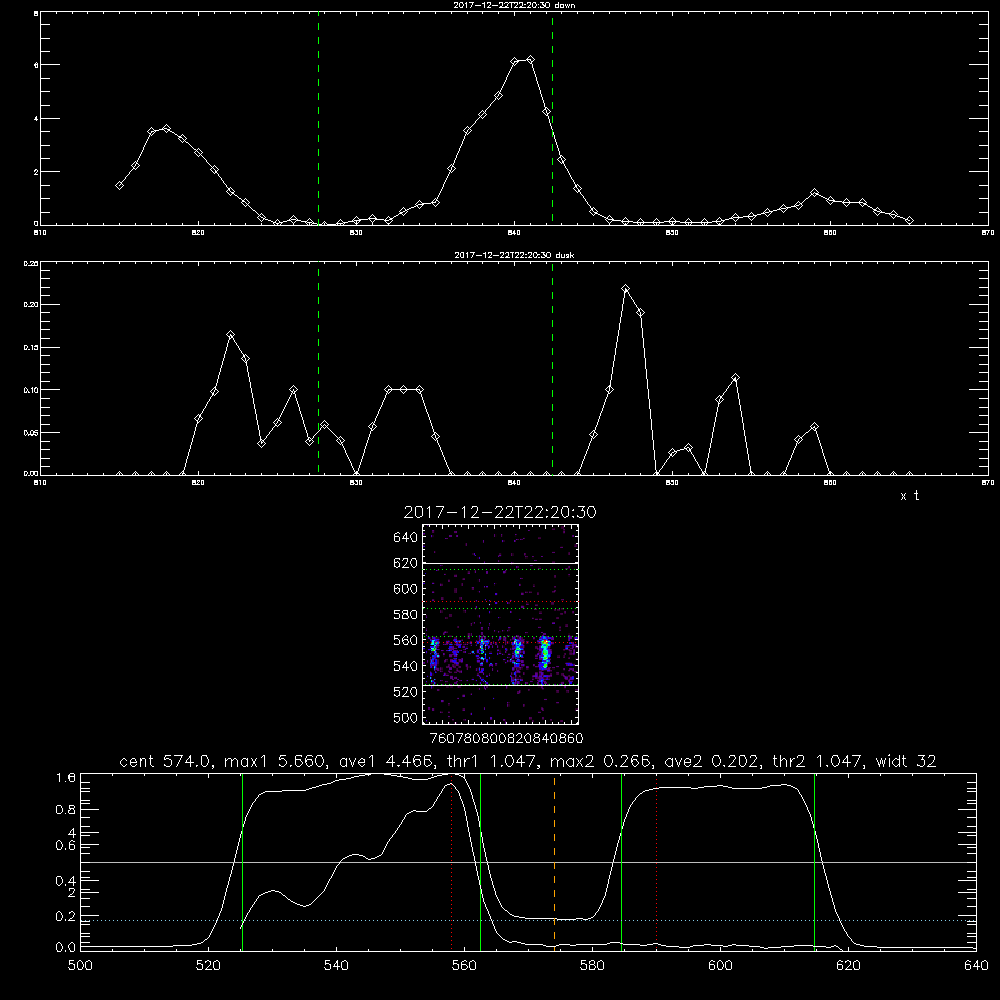Click the green vertical line near 562 in bottom plot
This screenshot has width=1000, height=1000.
click(480, 861)
